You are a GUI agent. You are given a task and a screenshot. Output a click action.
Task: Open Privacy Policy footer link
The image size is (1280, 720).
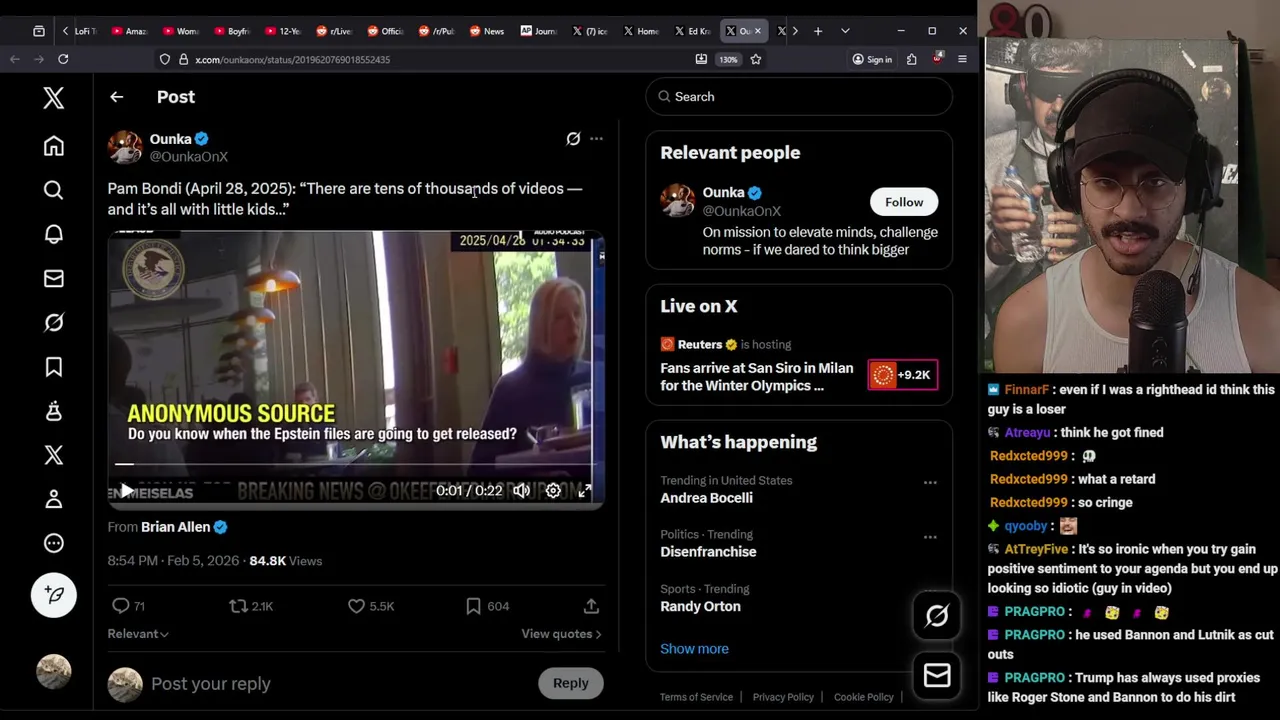point(783,697)
